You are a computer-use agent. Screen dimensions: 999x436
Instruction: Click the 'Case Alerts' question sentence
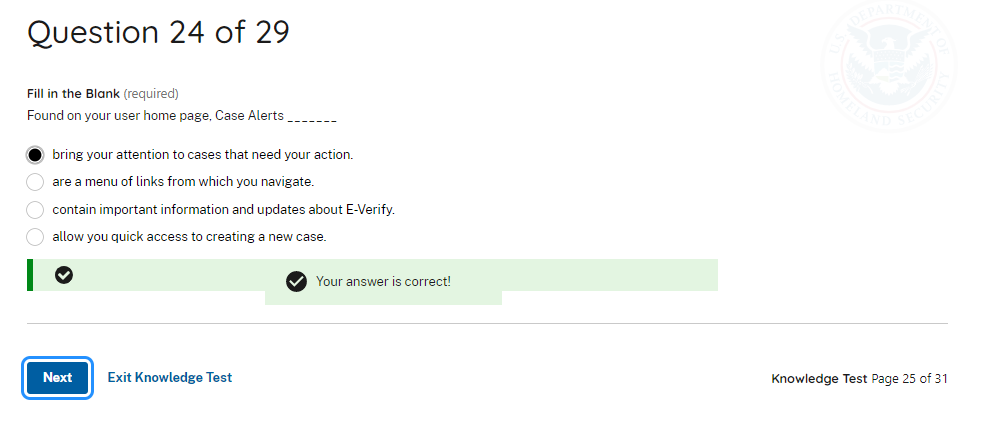tap(181, 116)
